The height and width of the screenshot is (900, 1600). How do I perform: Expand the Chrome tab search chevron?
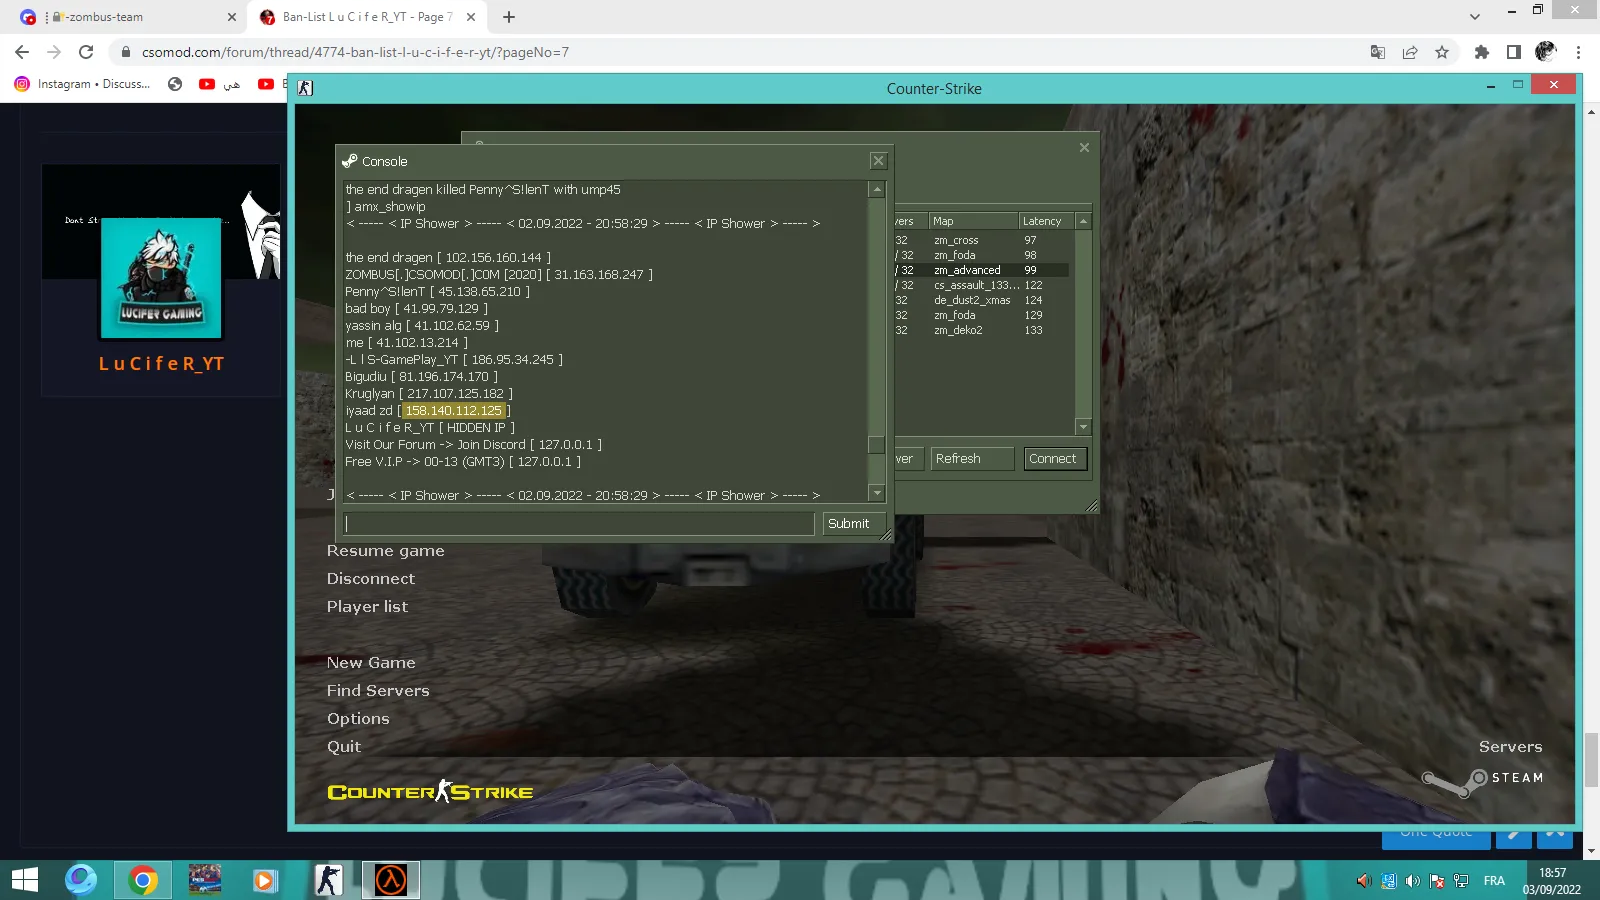1475,17
